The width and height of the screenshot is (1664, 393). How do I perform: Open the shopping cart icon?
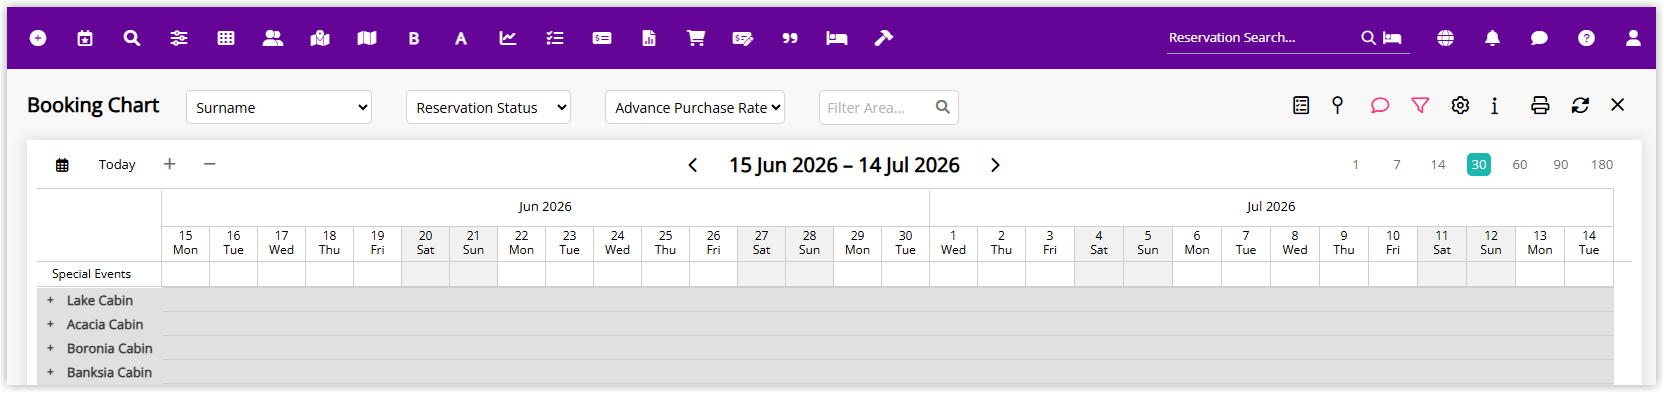696,38
